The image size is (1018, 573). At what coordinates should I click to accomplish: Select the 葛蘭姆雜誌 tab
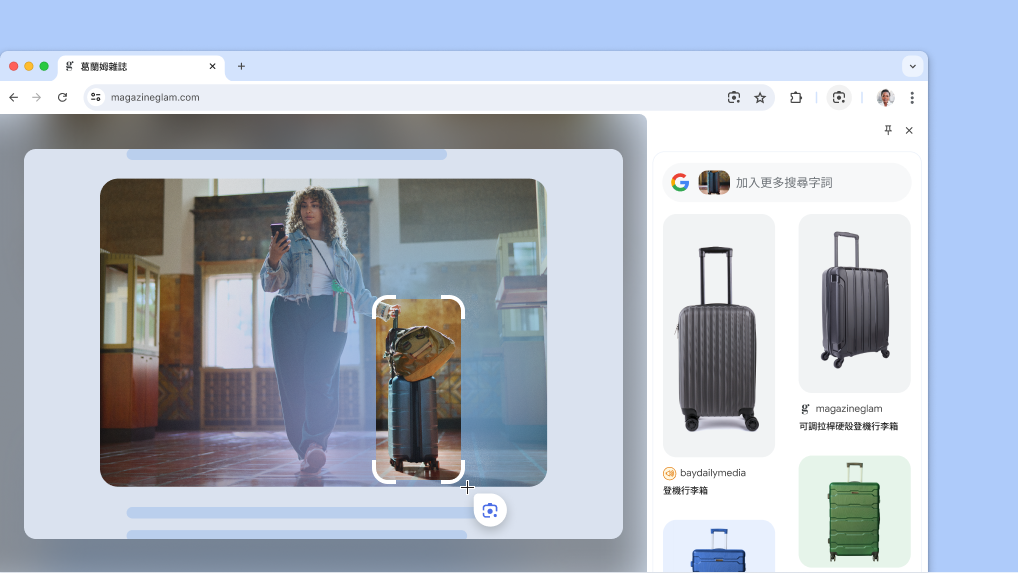point(141,67)
